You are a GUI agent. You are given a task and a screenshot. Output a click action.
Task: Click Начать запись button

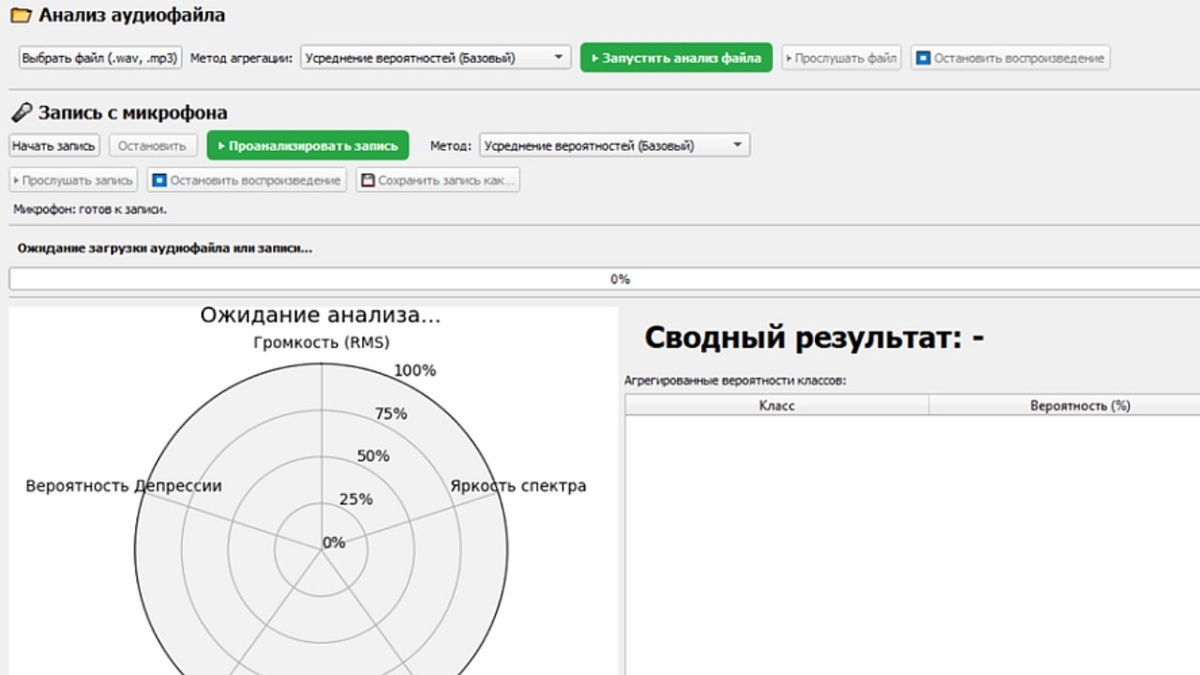54,146
